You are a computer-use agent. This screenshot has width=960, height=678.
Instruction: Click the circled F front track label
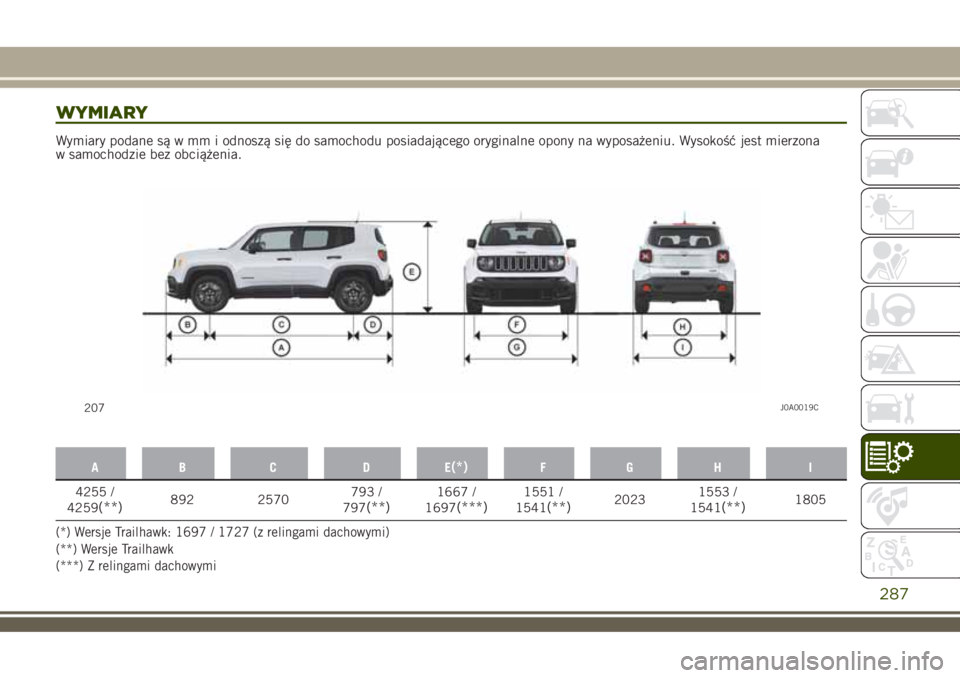[x=517, y=324]
